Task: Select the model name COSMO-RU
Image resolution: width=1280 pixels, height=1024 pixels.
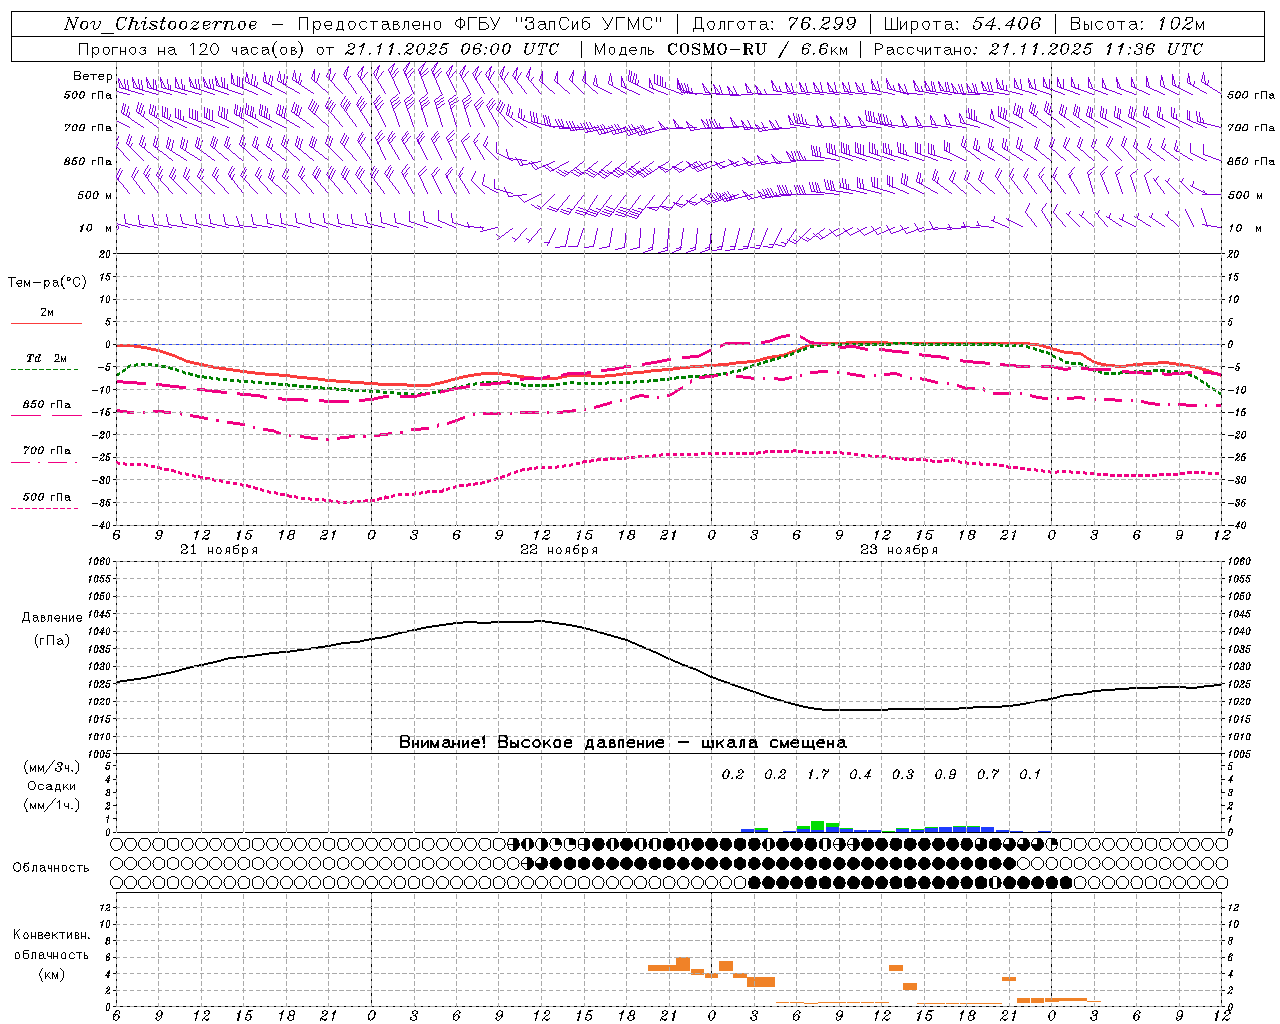Action: 709,49
